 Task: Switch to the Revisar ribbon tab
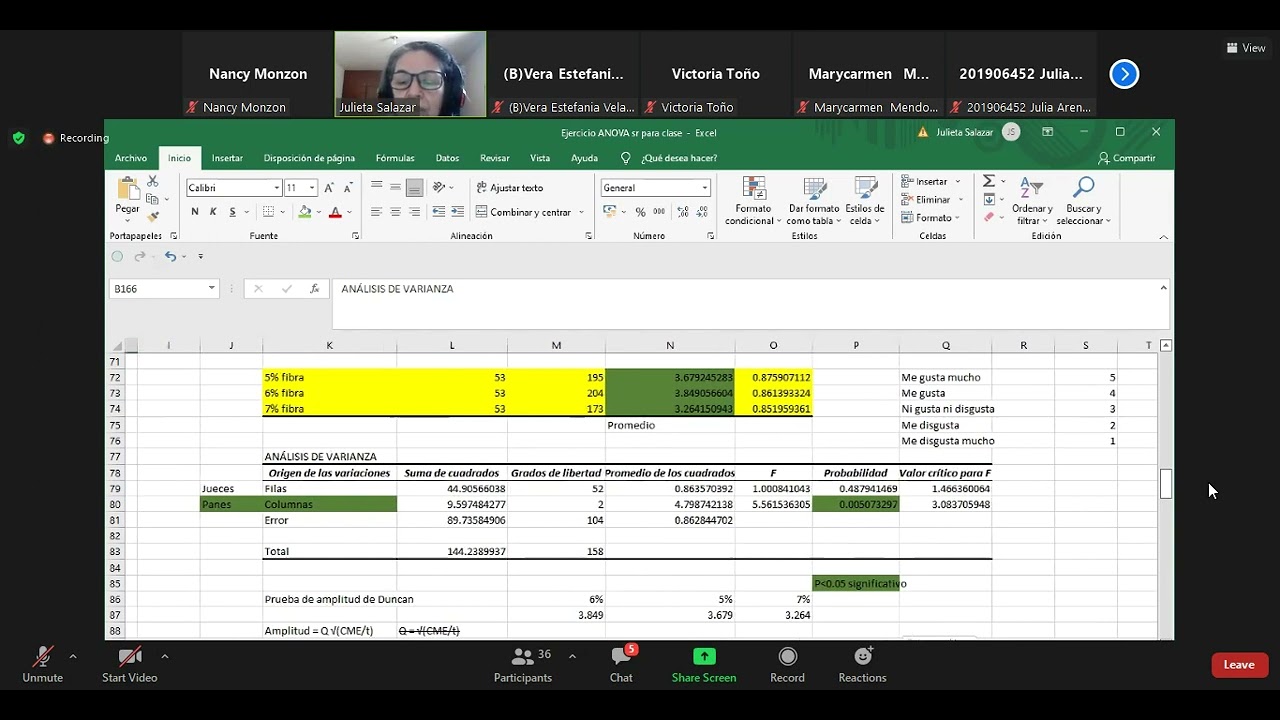click(495, 158)
